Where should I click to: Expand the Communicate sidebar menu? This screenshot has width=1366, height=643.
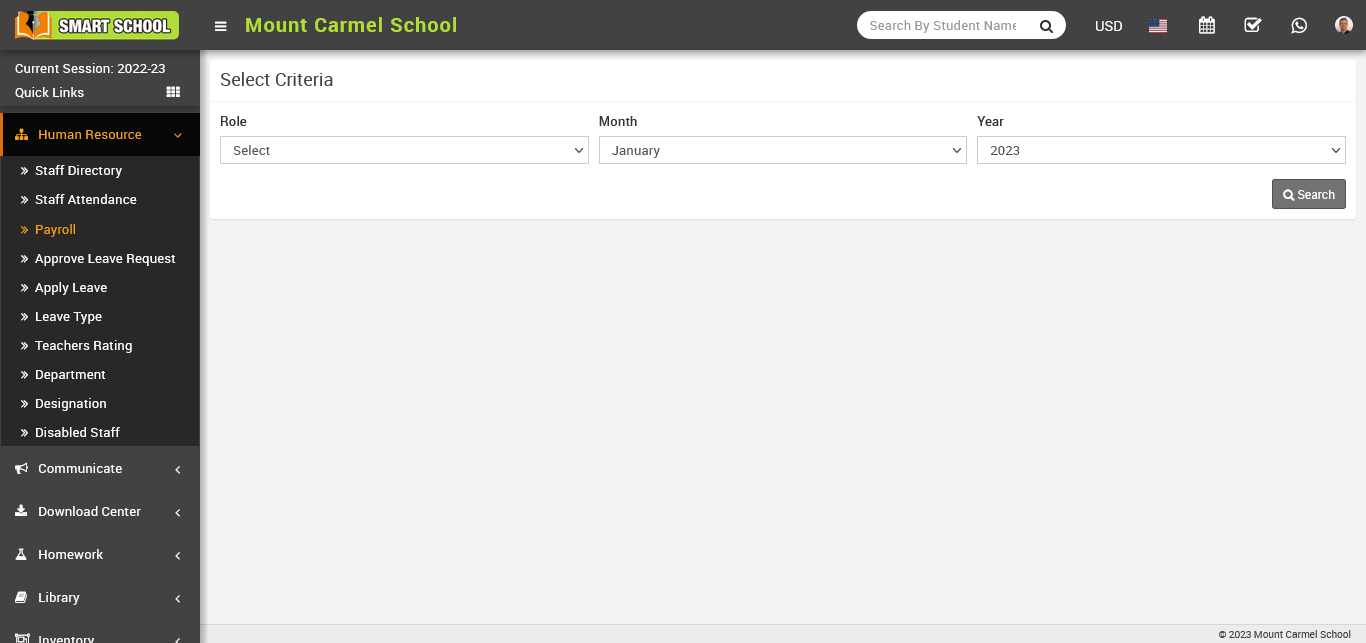tap(99, 469)
